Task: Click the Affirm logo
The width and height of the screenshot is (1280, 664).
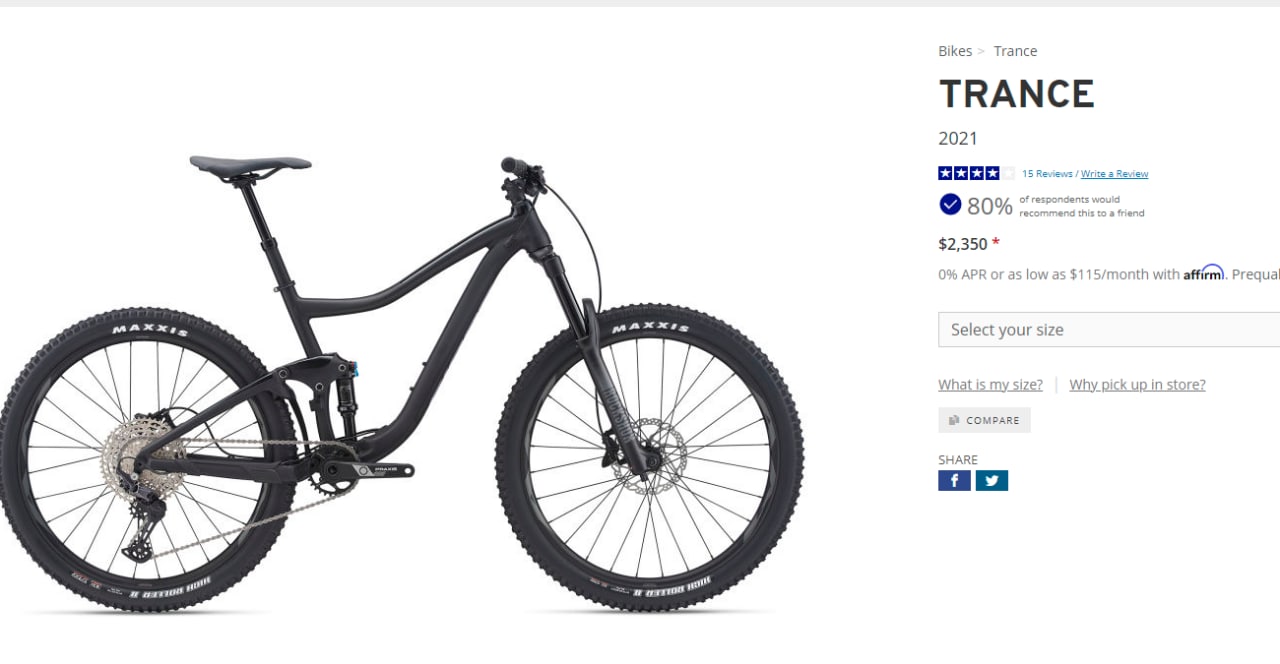Action: (x=1204, y=273)
